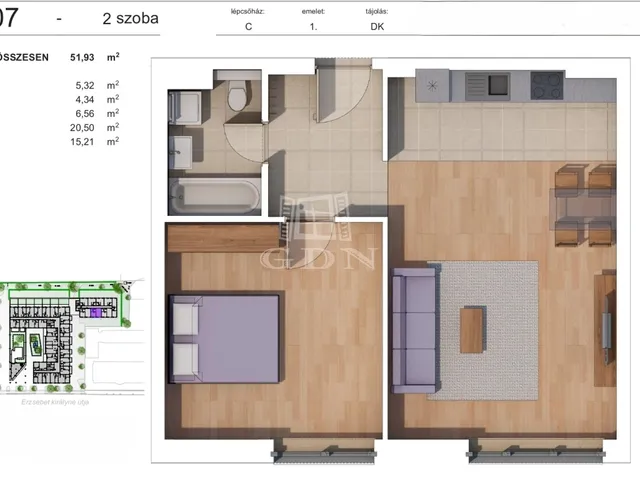Click the bathtub in the bathroom
The width and height of the screenshot is (640, 480).
(215, 197)
